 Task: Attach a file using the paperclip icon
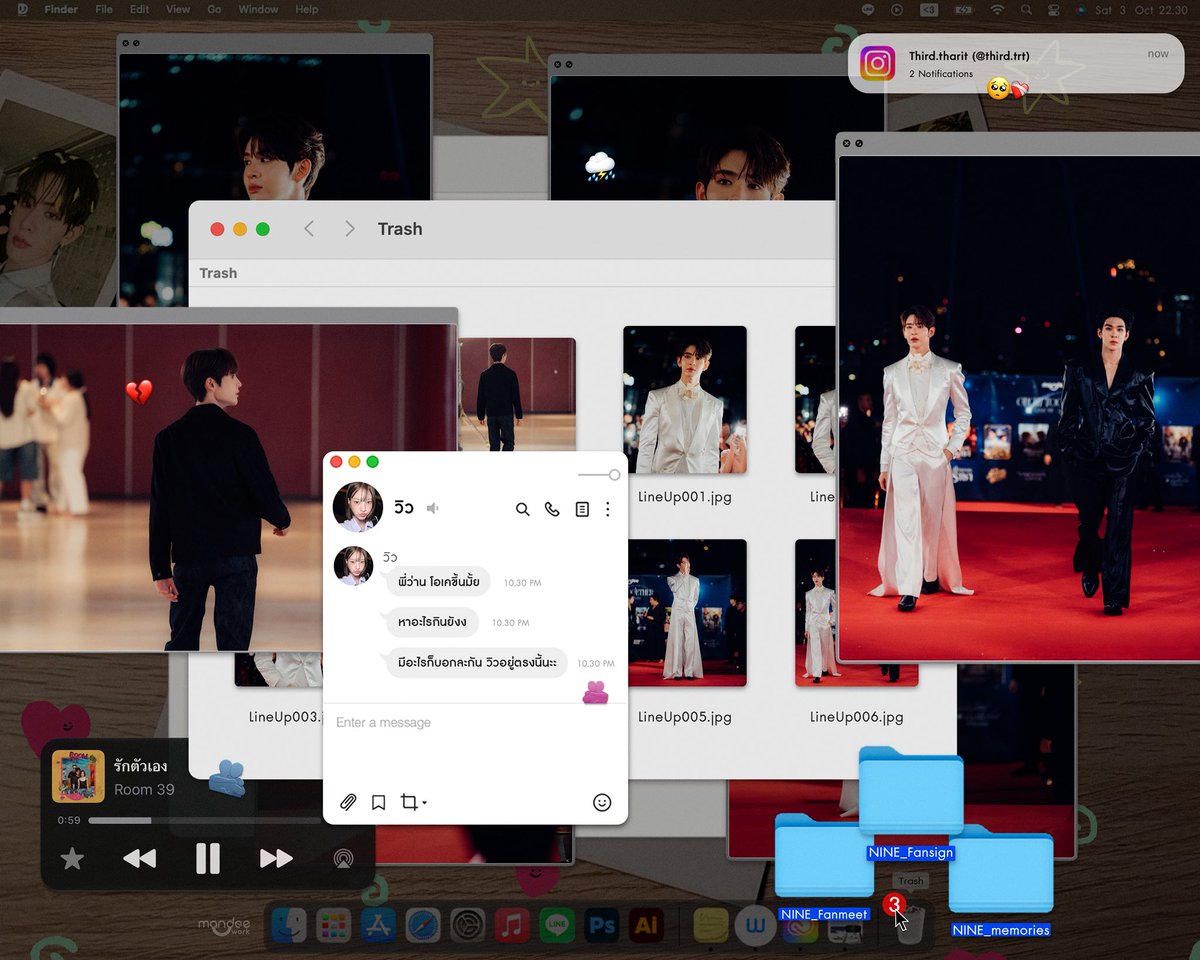coord(348,802)
